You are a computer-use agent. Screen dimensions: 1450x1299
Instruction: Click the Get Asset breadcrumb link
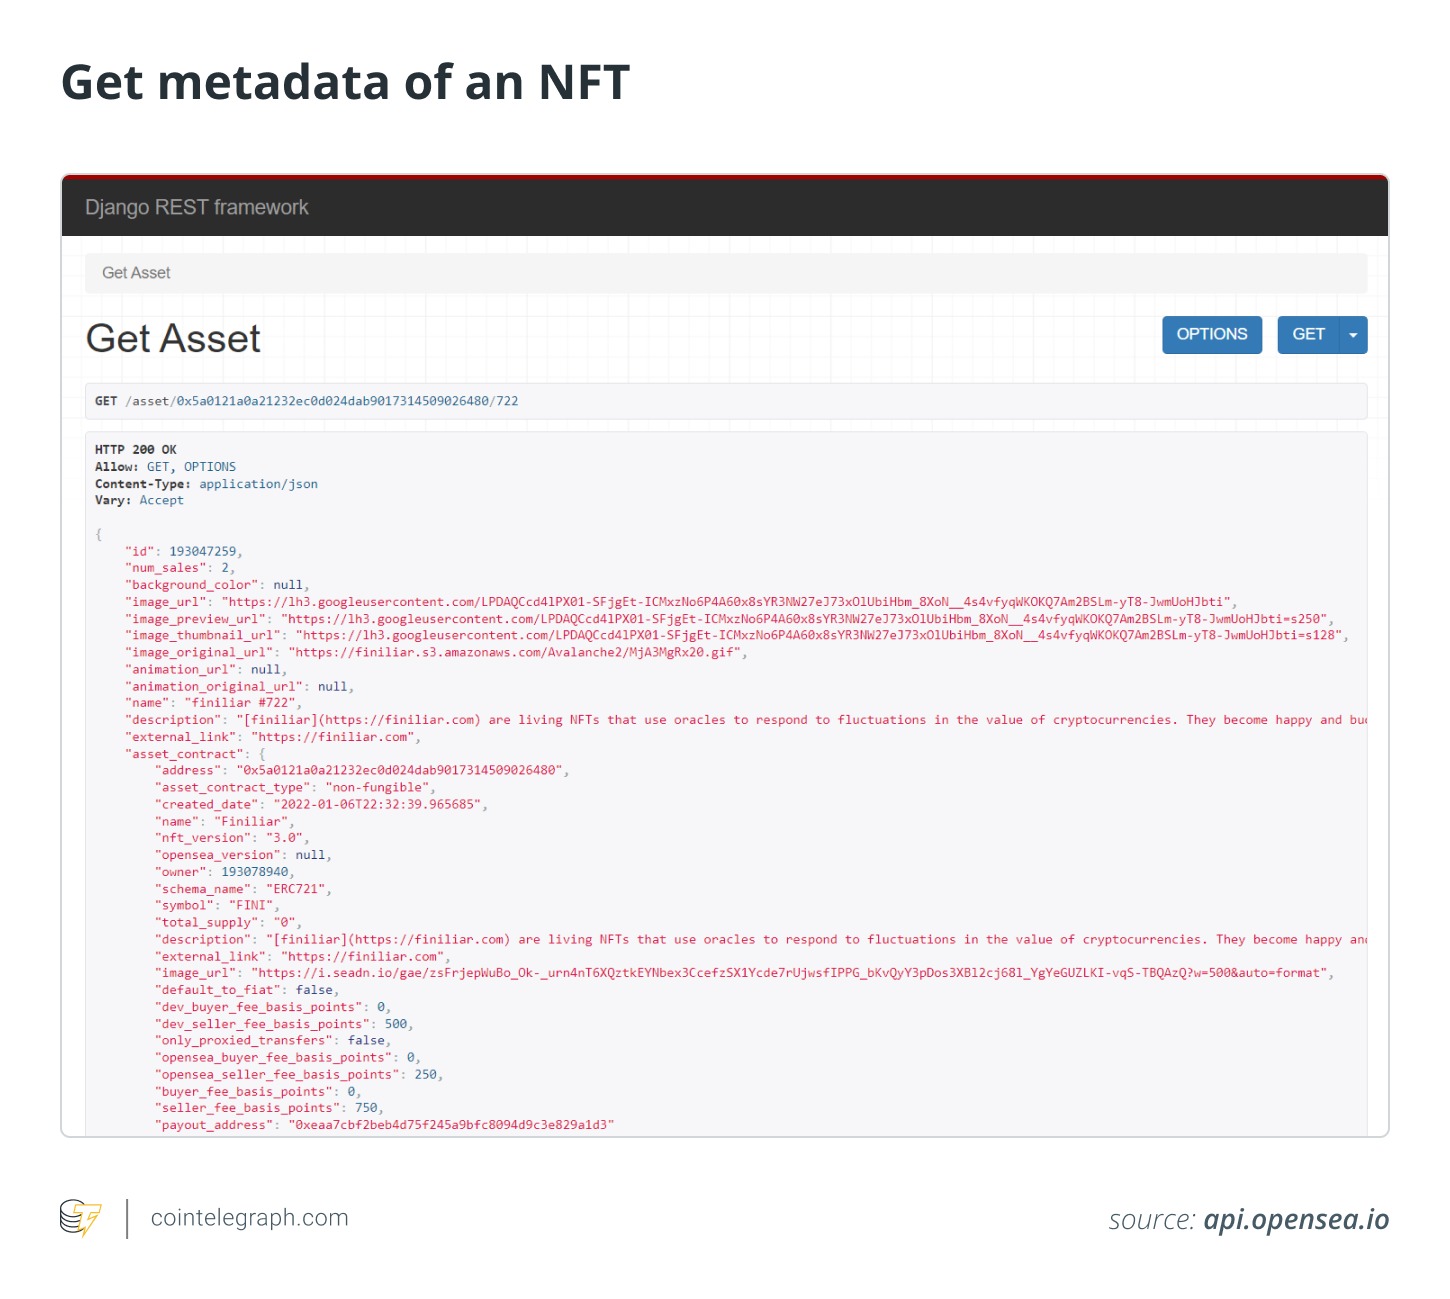pyautogui.click(x=135, y=272)
